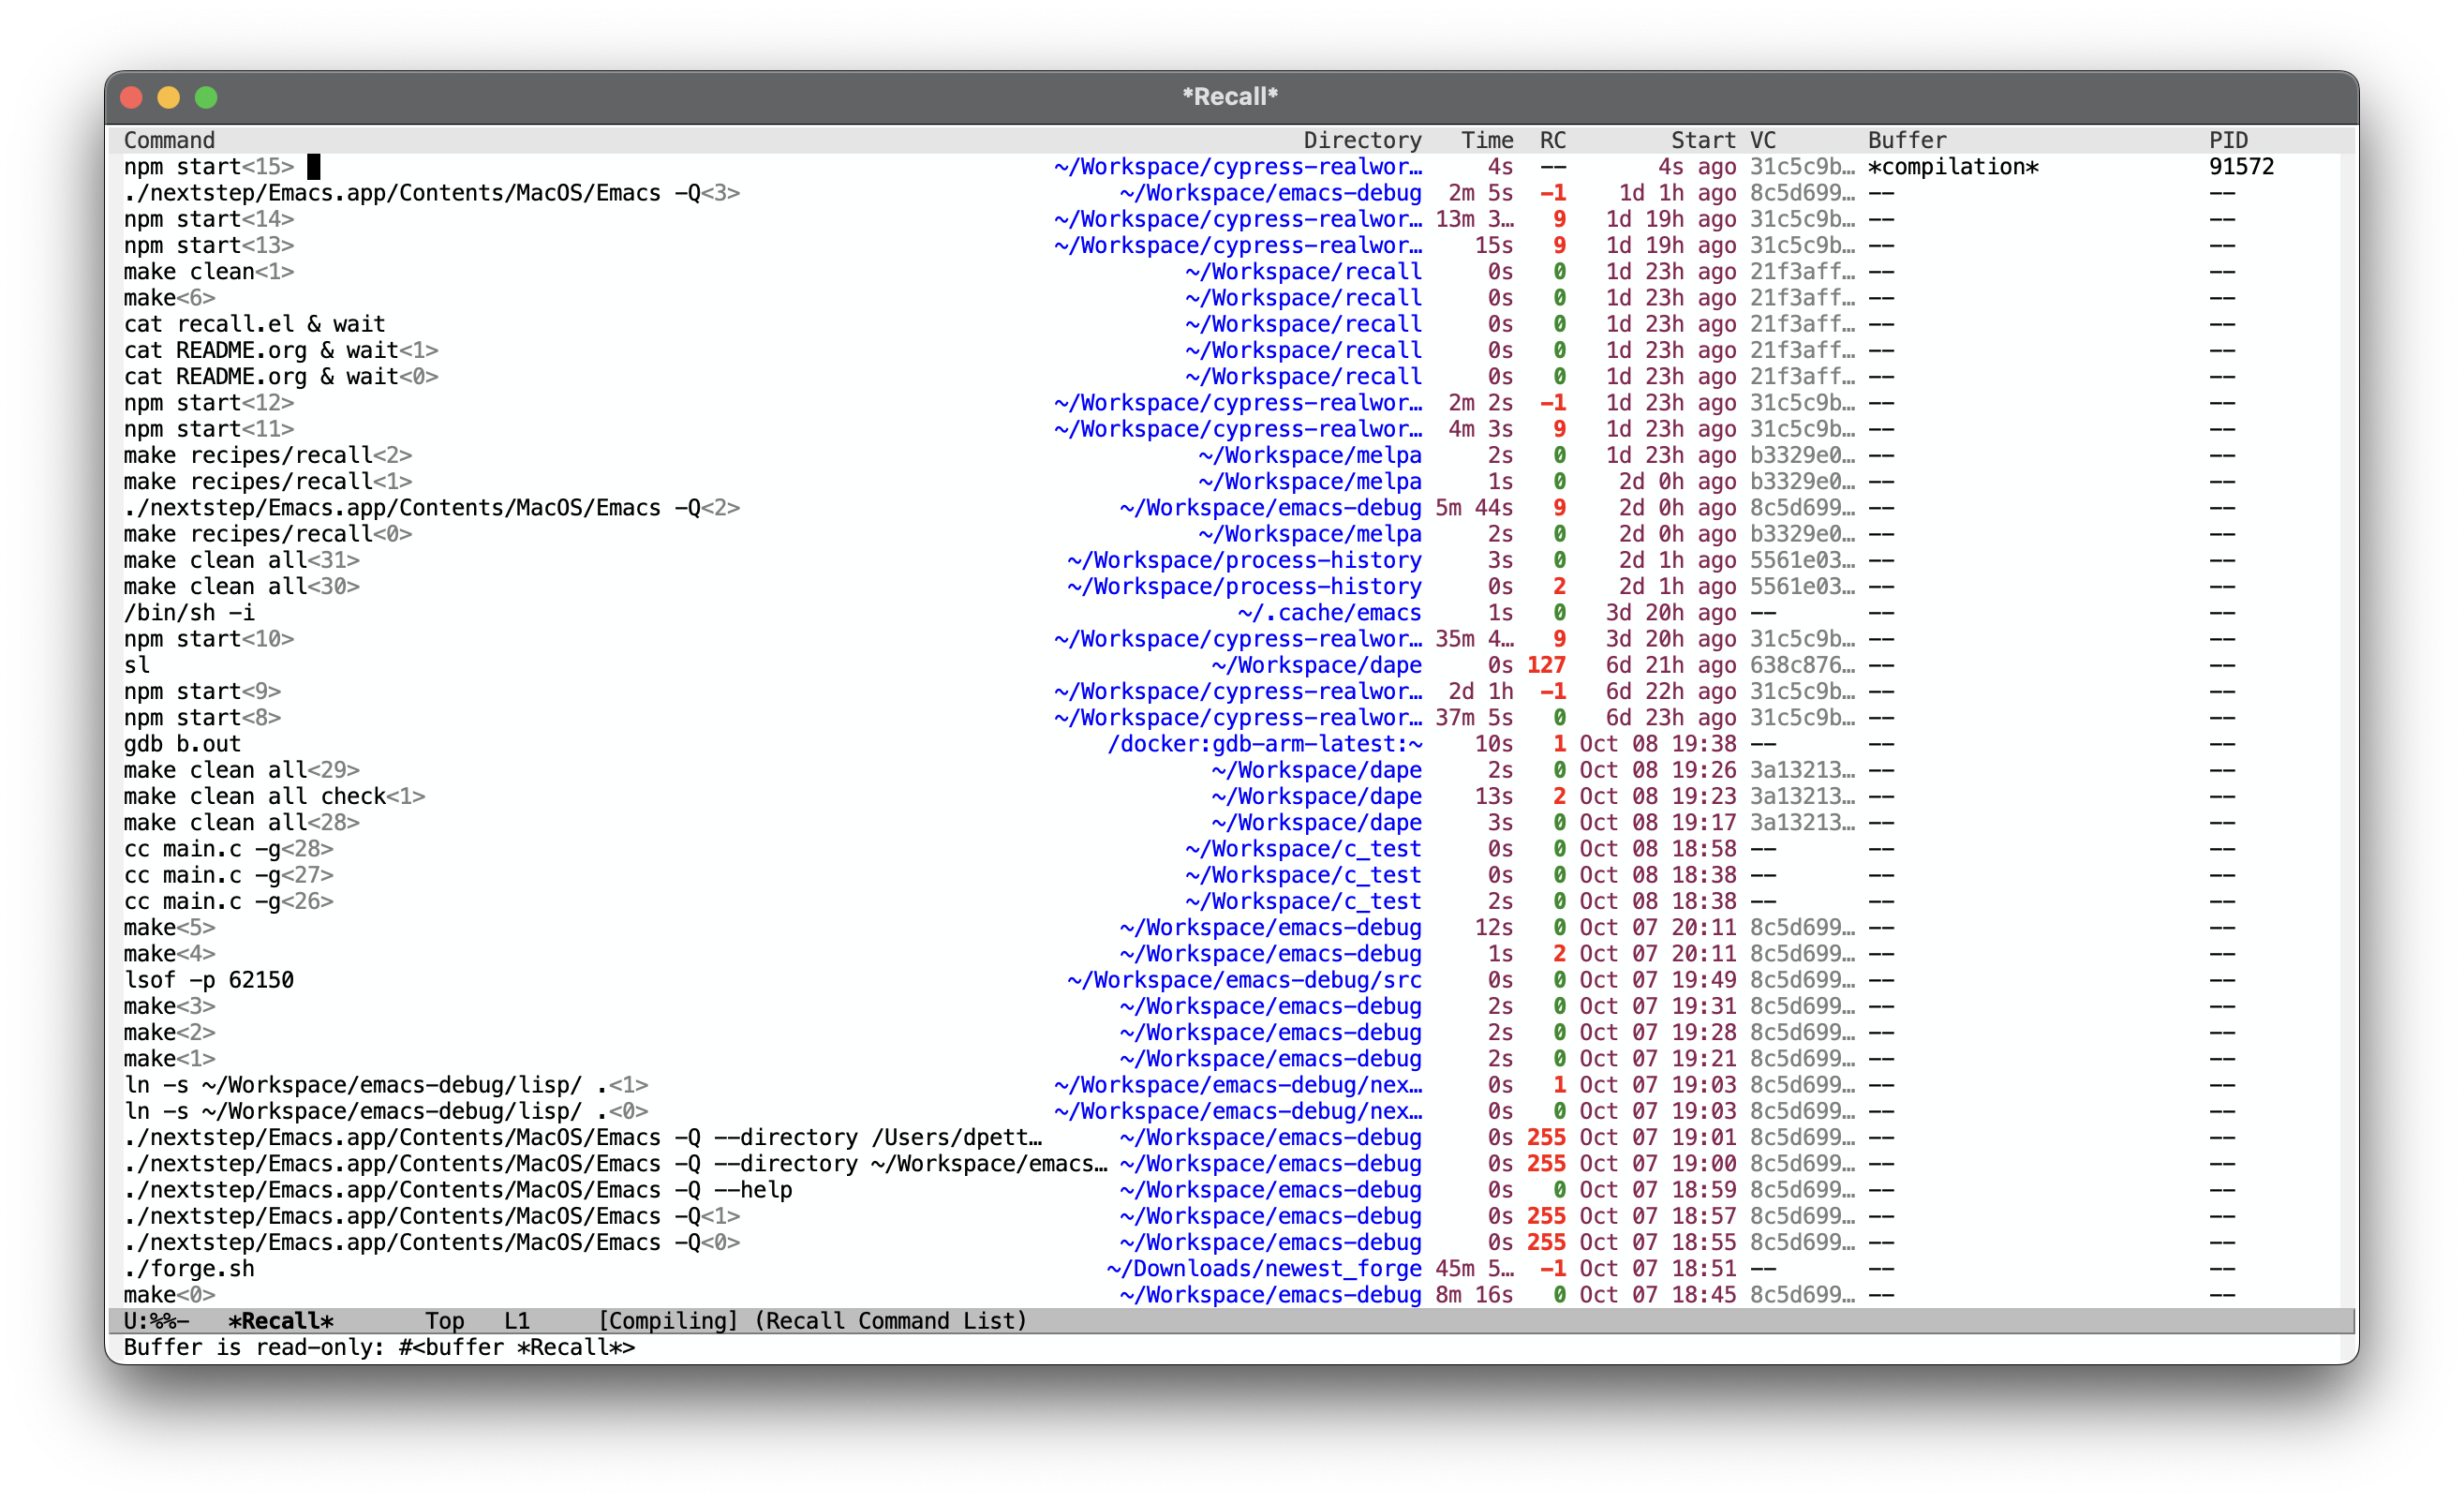Click the yellow minimize window button
Screen dimensions: 2464x1503
[x=169, y=97]
